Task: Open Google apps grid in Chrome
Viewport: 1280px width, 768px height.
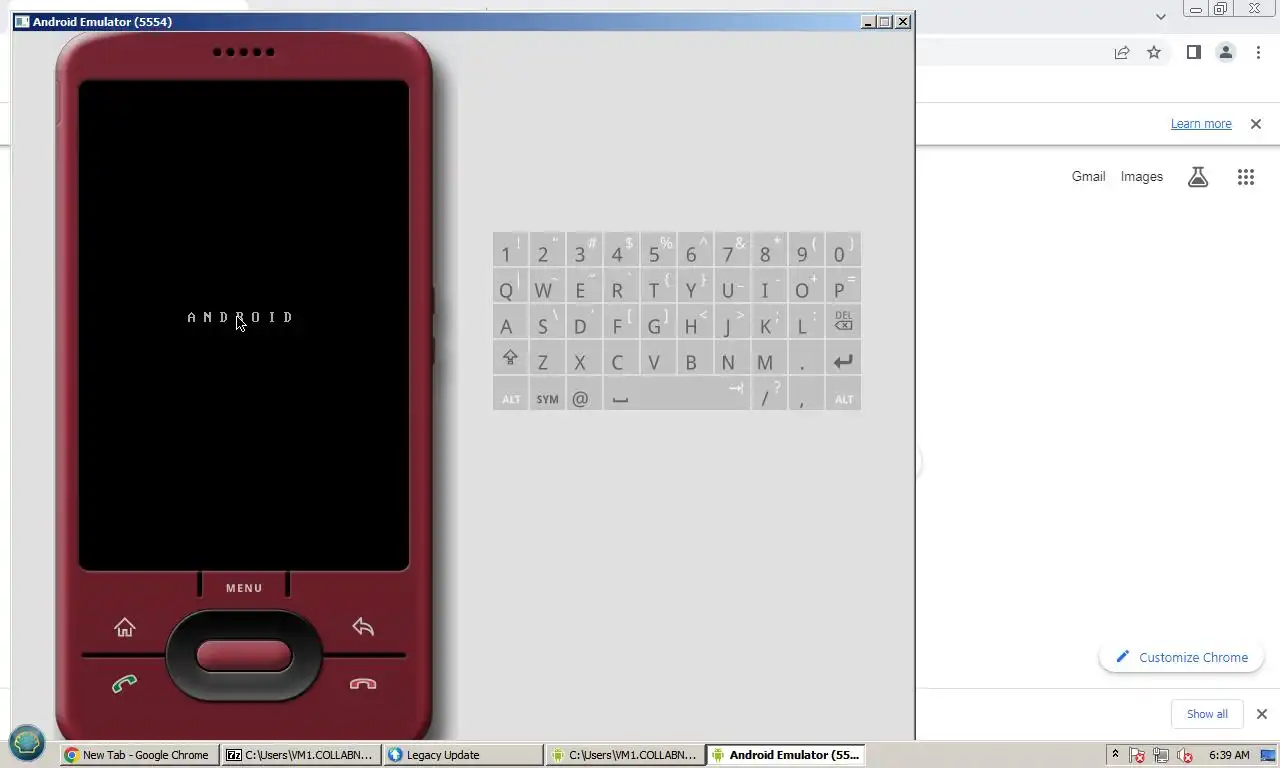Action: tap(1245, 177)
